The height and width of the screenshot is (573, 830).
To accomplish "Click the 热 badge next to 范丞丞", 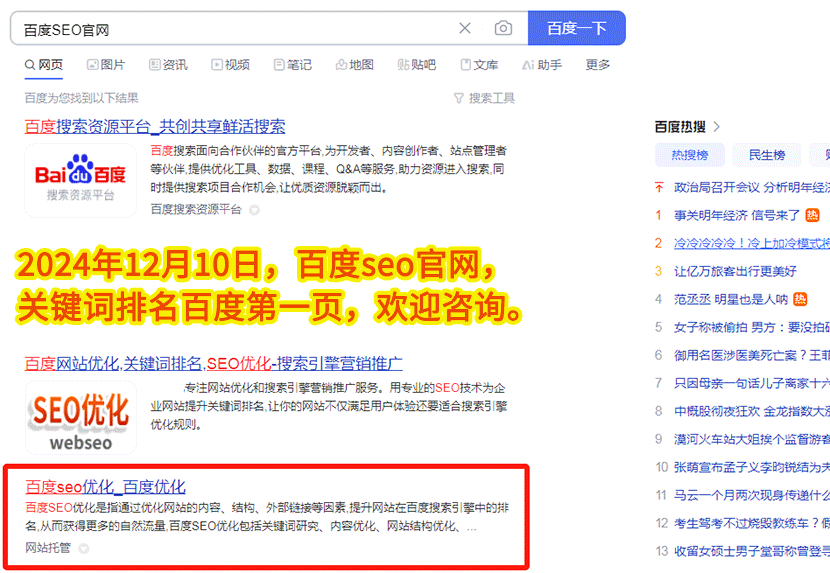I will [800, 299].
